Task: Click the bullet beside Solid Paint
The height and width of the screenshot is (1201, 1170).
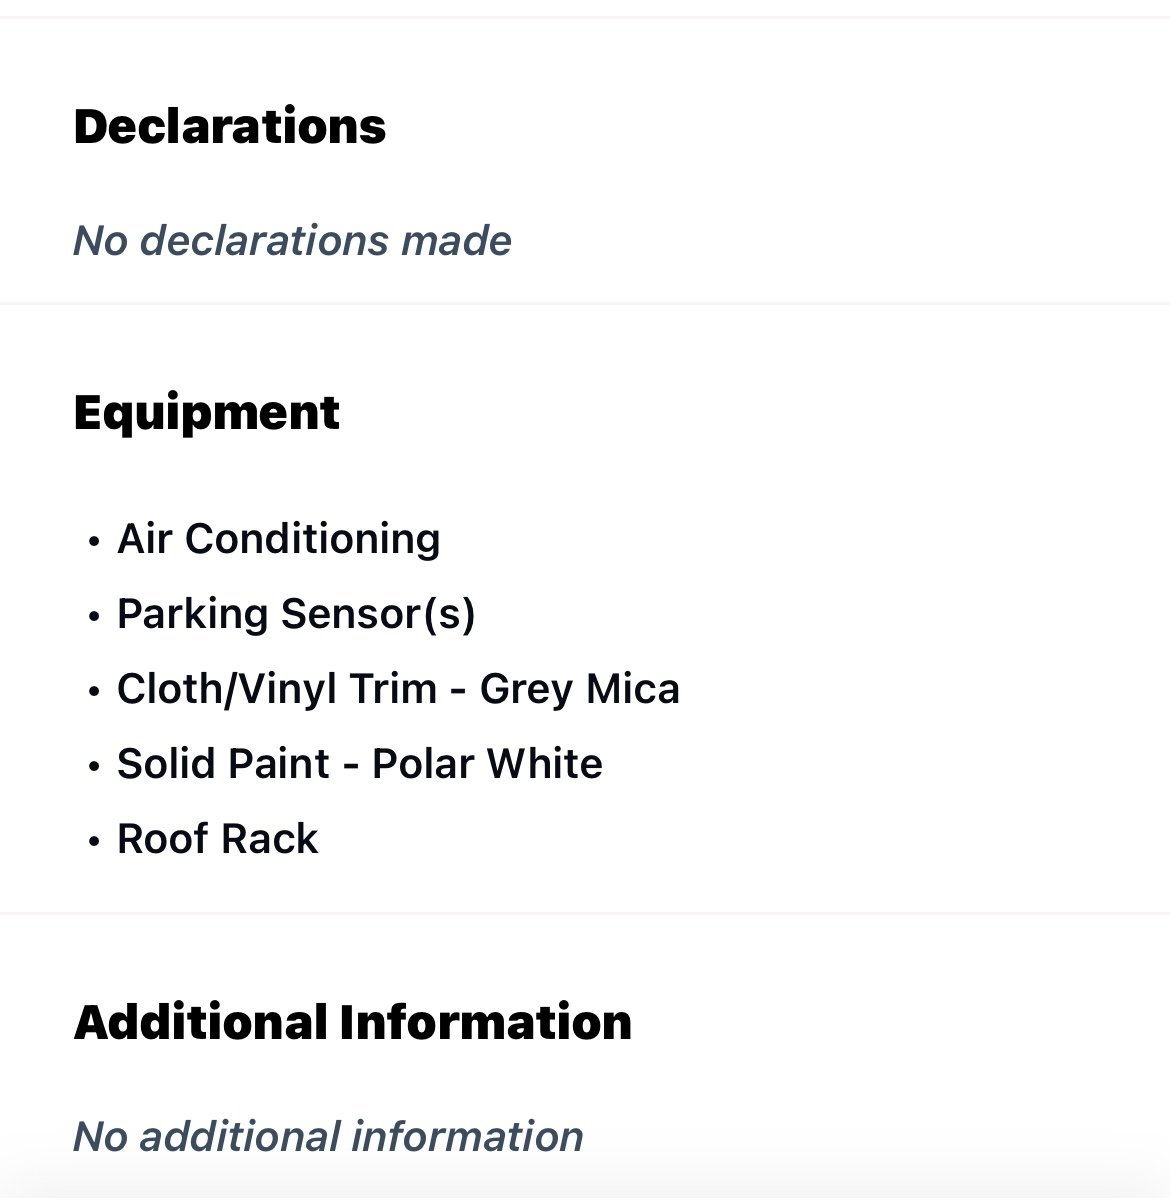Action: click(94, 768)
